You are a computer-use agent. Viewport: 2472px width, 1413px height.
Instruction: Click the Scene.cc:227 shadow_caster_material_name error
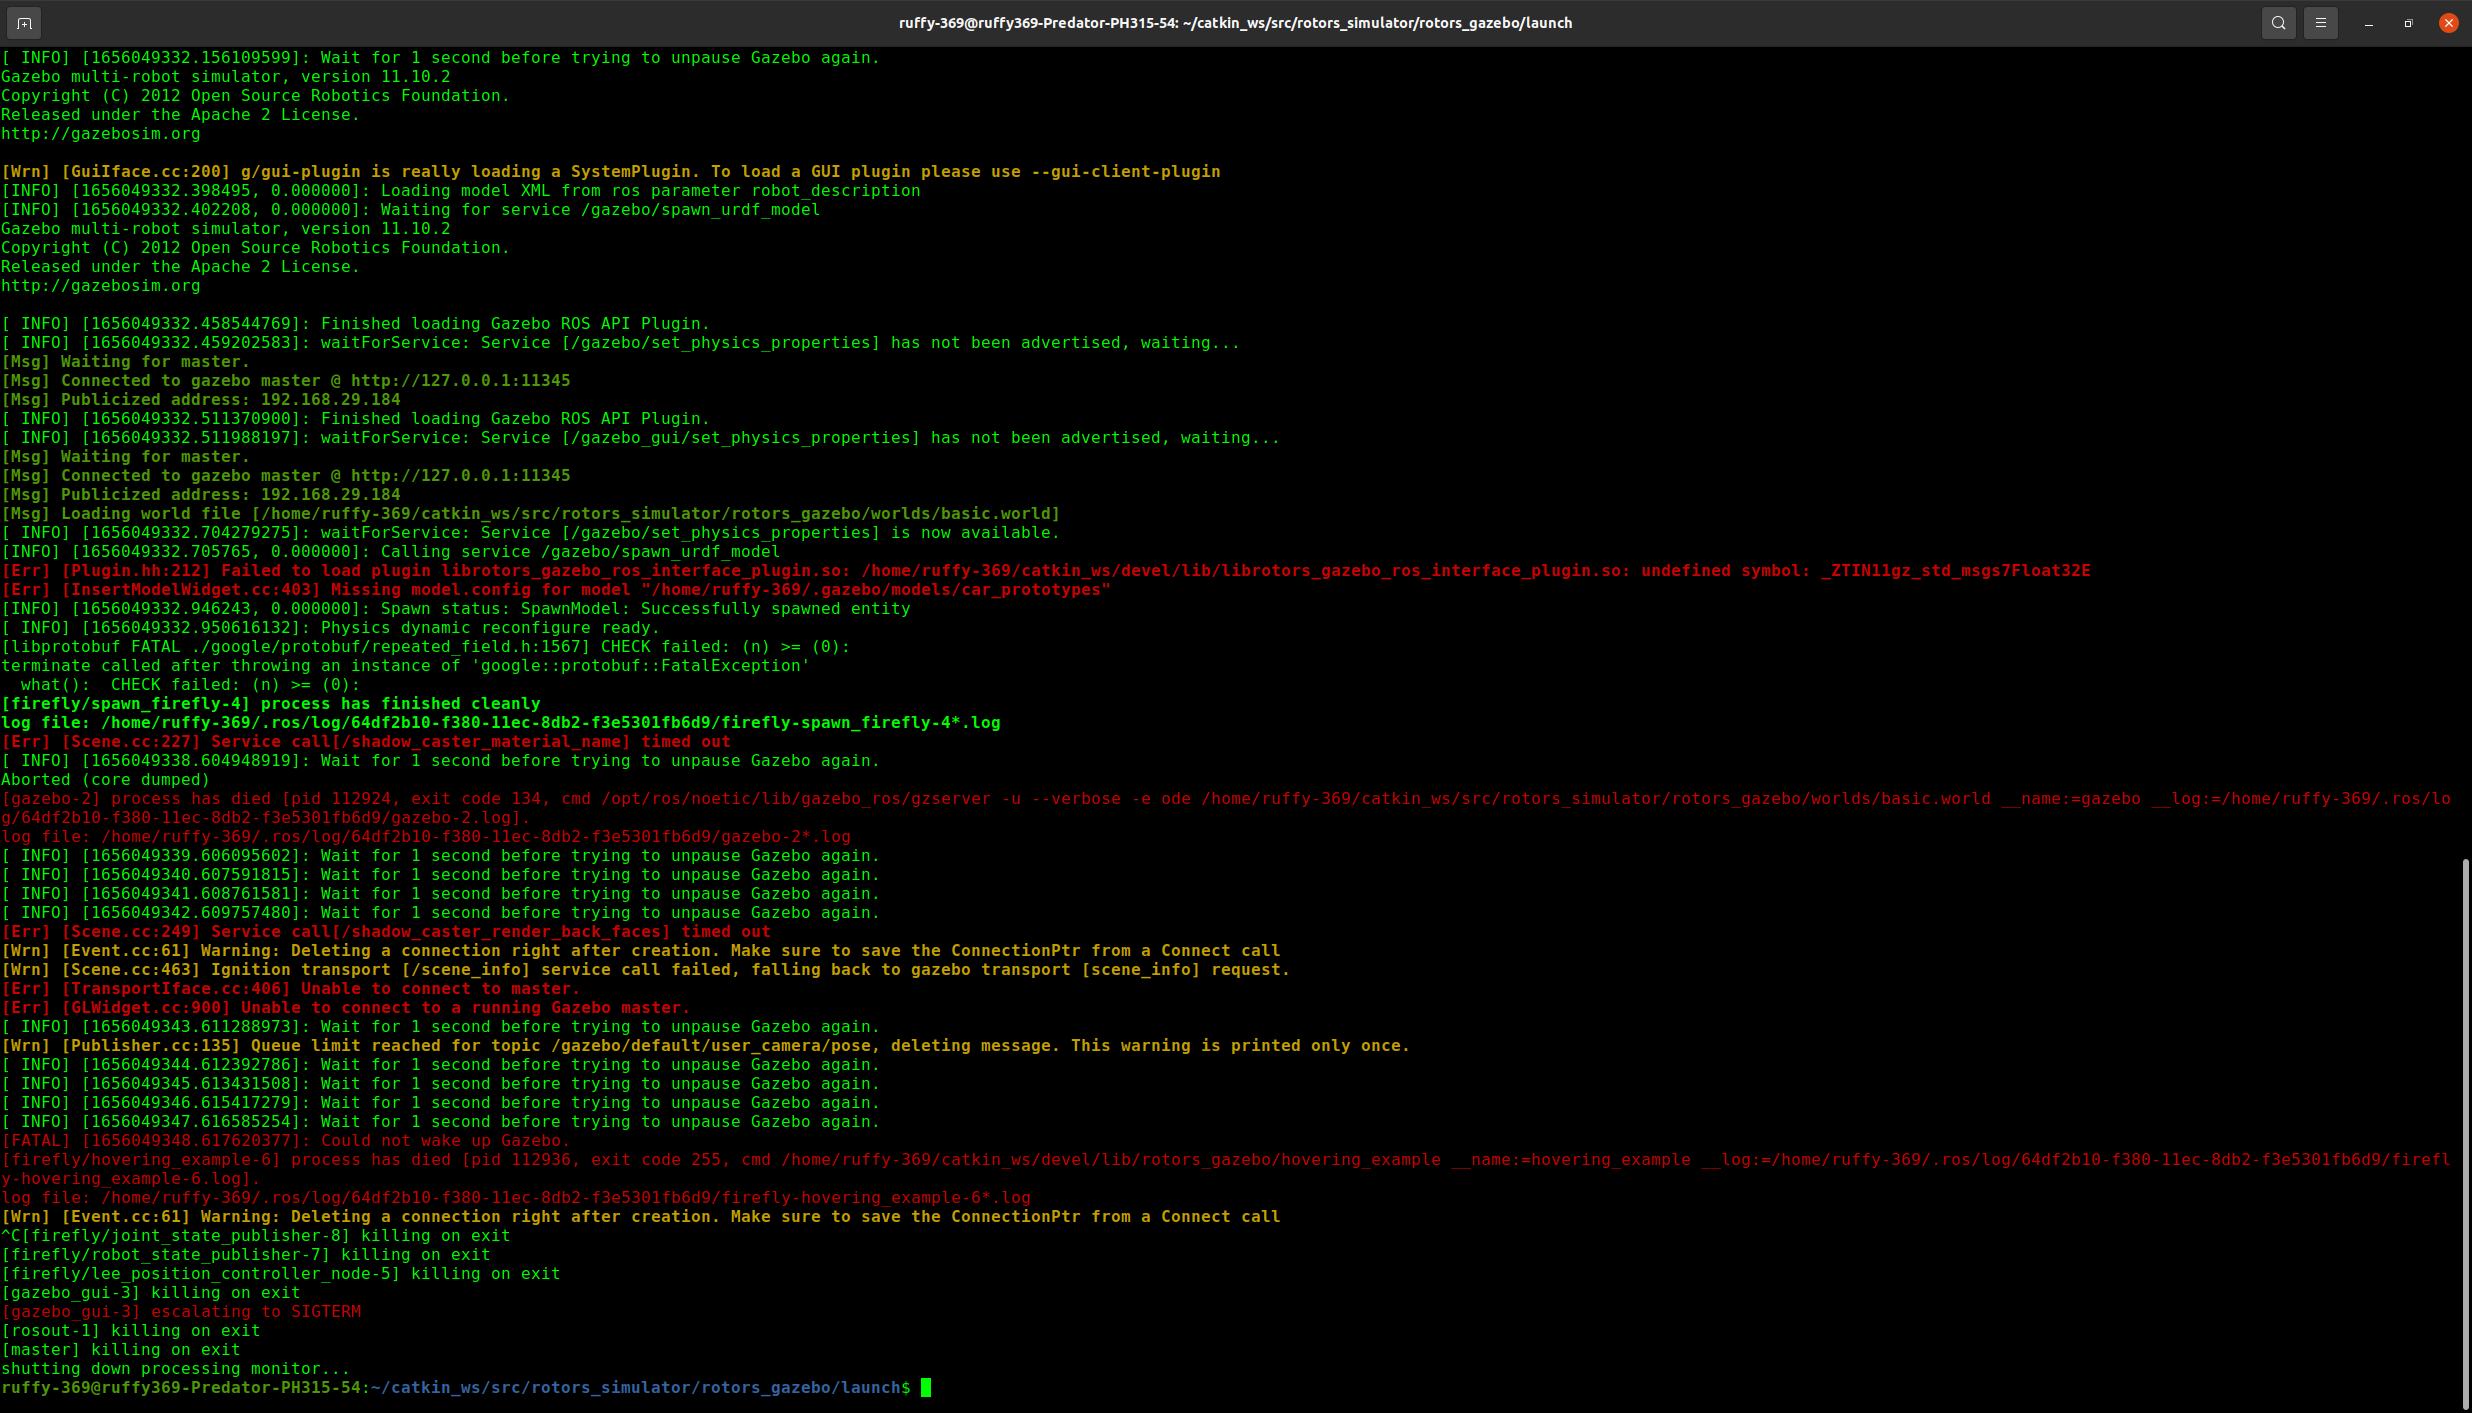pyautogui.click(x=365, y=742)
